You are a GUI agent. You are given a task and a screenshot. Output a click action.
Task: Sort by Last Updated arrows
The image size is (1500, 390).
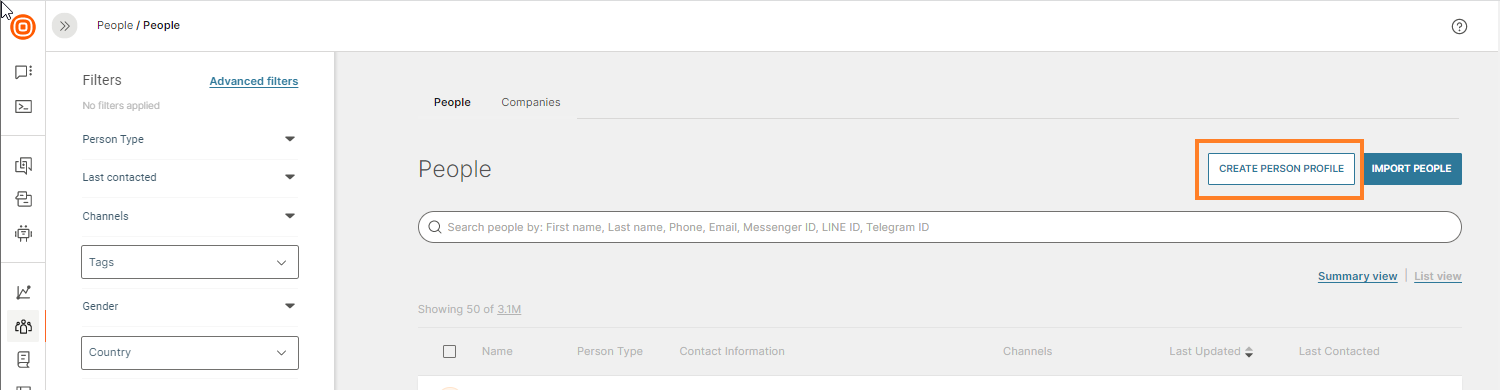(x=1248, y=352)
